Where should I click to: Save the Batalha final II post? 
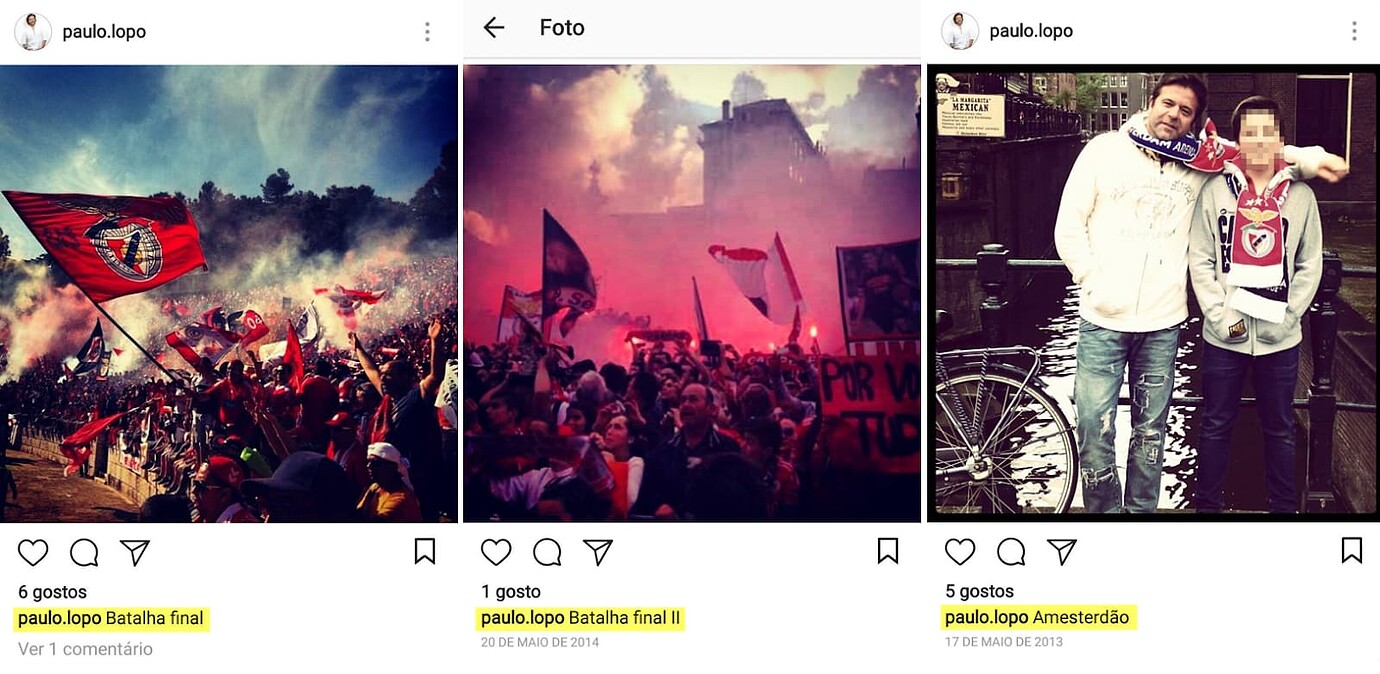point(888,551)
